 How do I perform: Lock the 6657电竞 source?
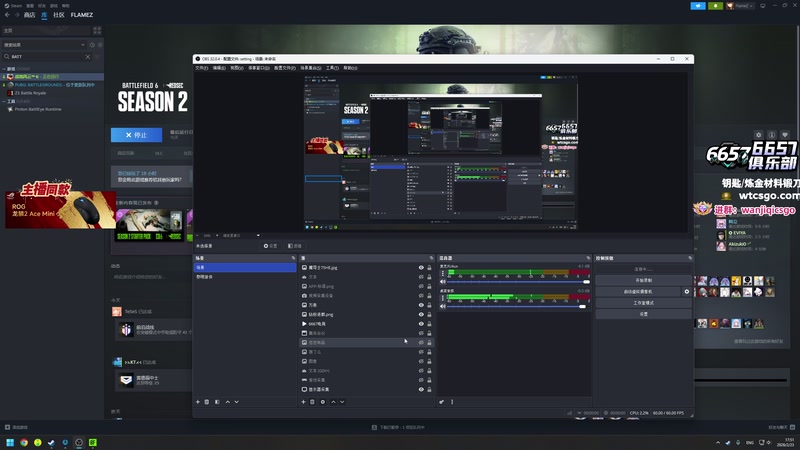click(429, 324)
